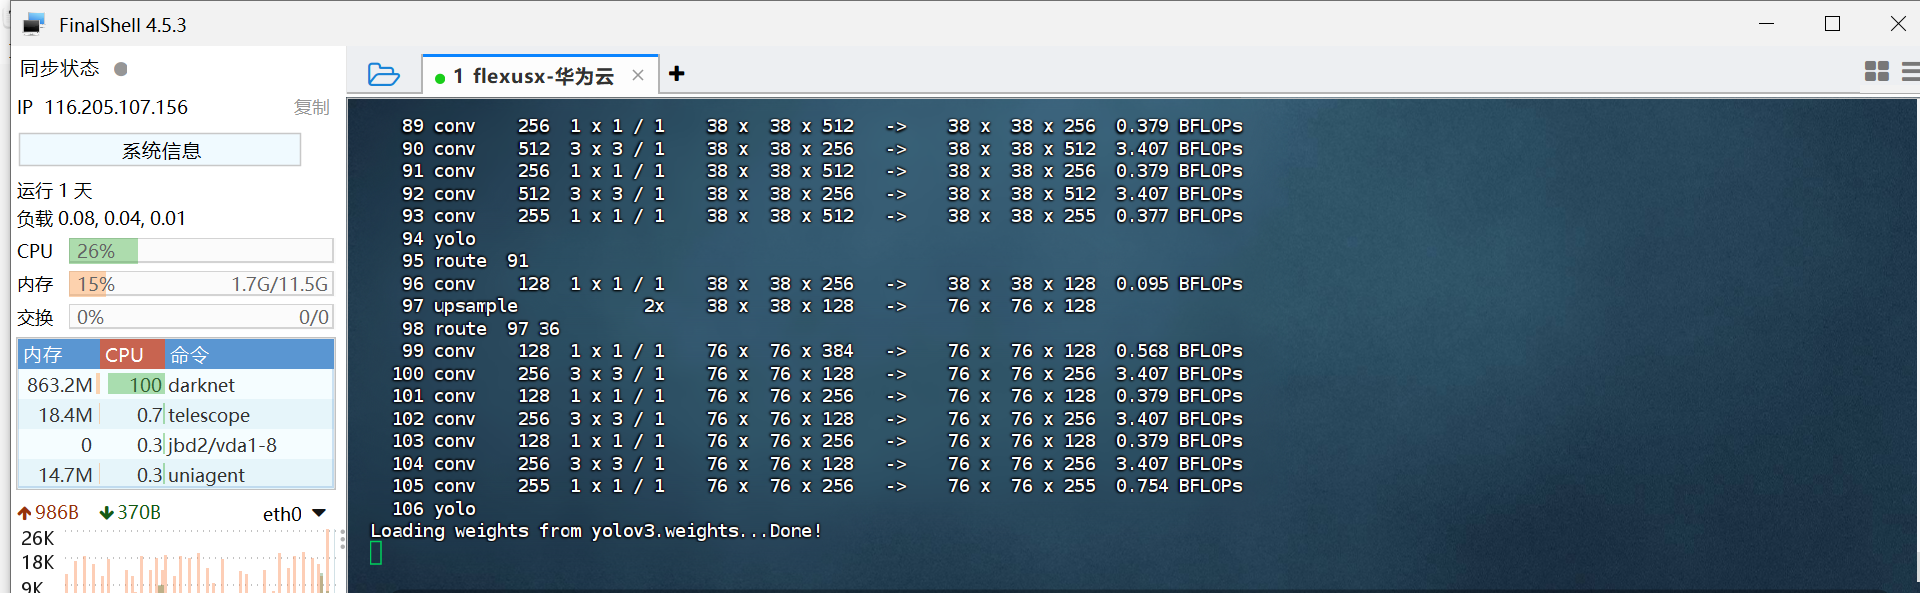The width and height of the screenshot is (1920, 593).
Task: Select the darknet process row
Action: (176, 385)
